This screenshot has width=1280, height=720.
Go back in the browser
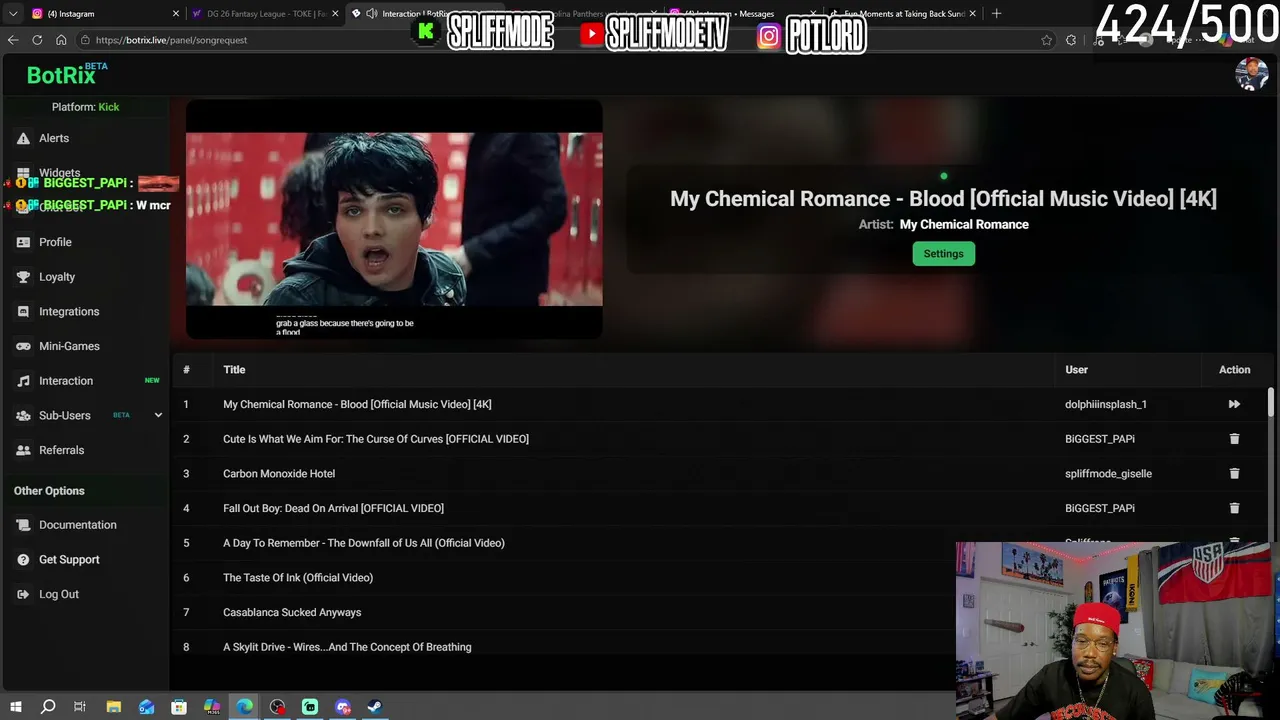pyautogui.click(x=13, y=40)
